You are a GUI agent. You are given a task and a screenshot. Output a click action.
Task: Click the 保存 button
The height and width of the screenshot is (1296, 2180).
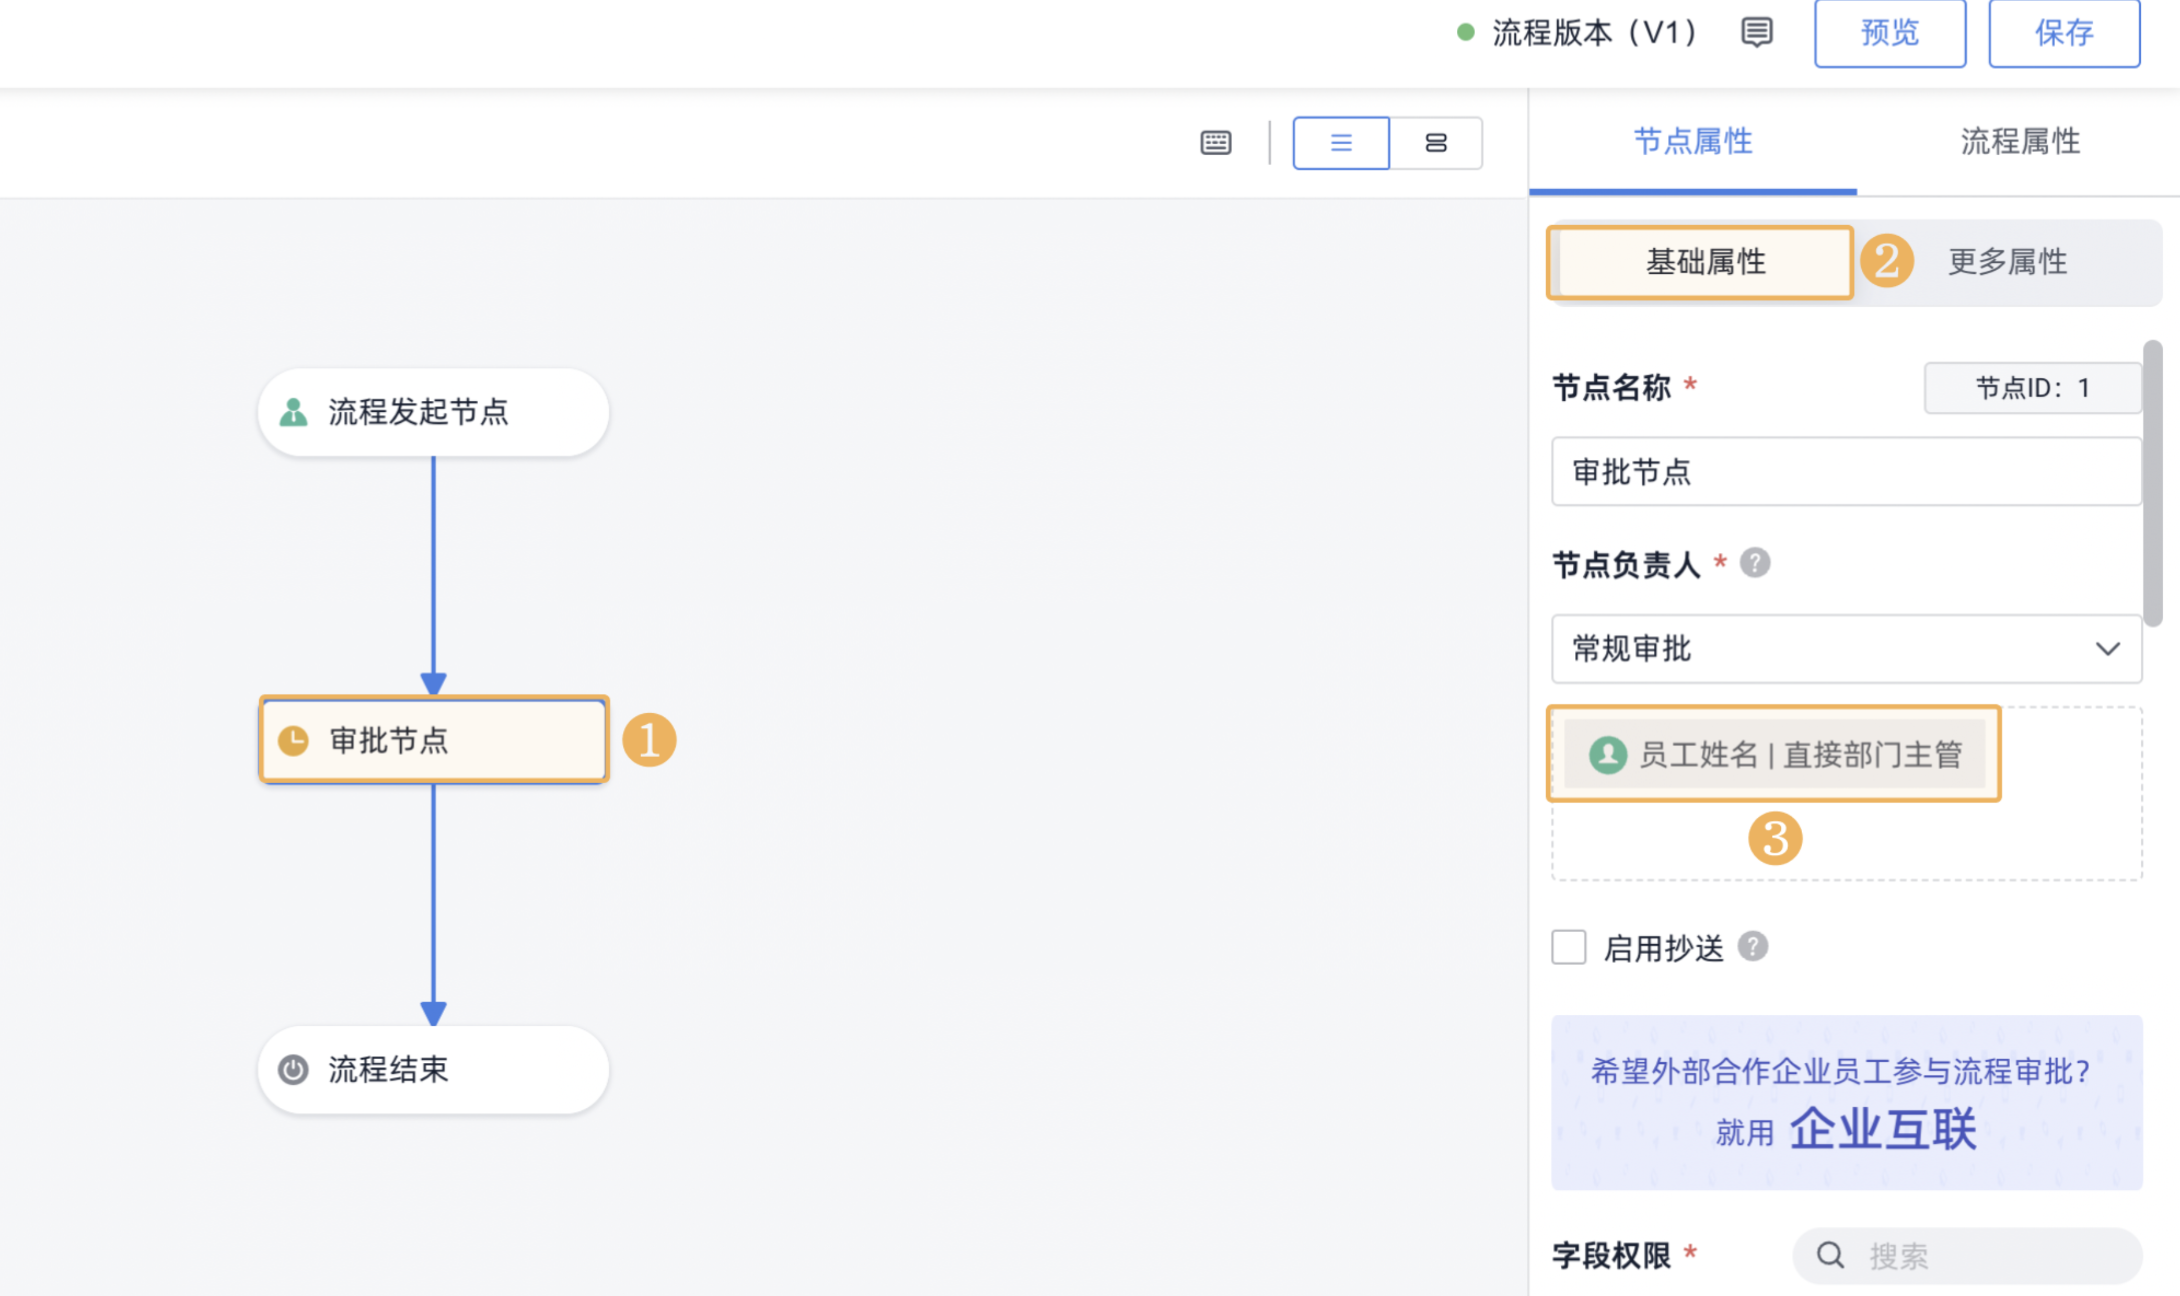click(2063, 33)
